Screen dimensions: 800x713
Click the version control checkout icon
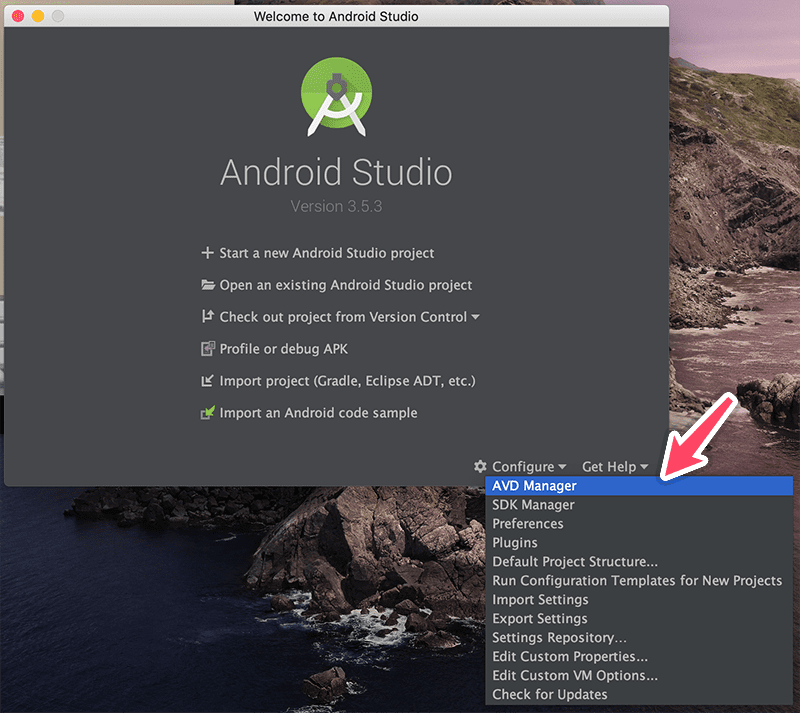207,316
